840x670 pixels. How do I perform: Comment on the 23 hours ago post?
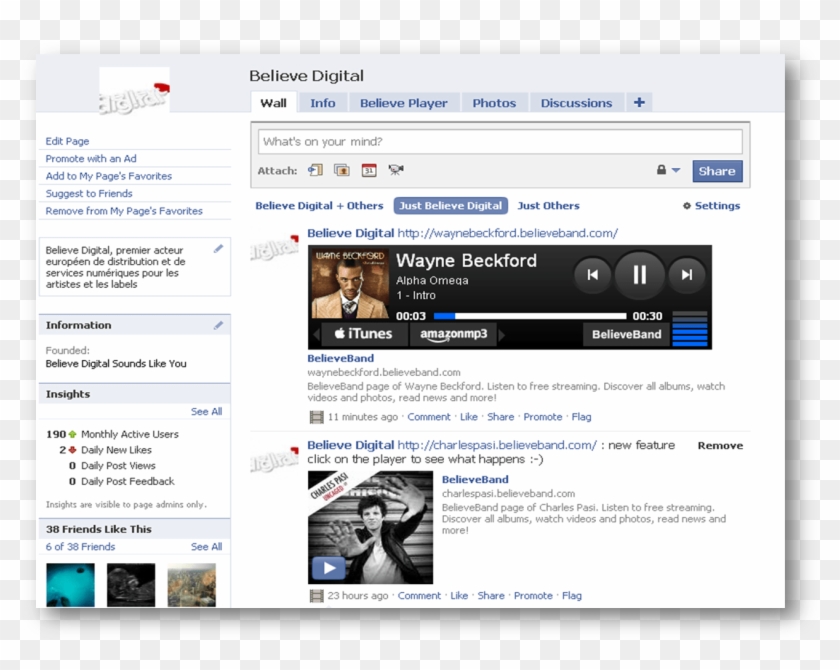[419, 596]
